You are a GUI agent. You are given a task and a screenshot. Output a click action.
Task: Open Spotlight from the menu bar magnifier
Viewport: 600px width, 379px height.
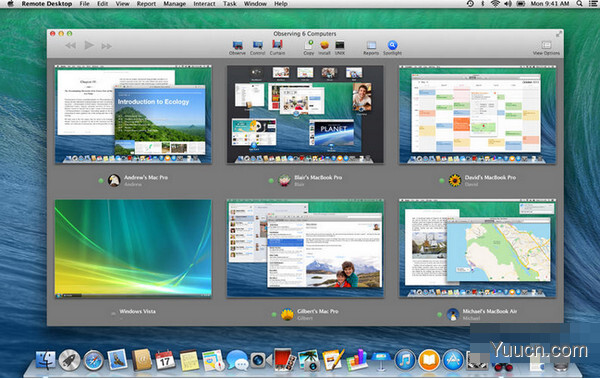click(x=579, y=3)
